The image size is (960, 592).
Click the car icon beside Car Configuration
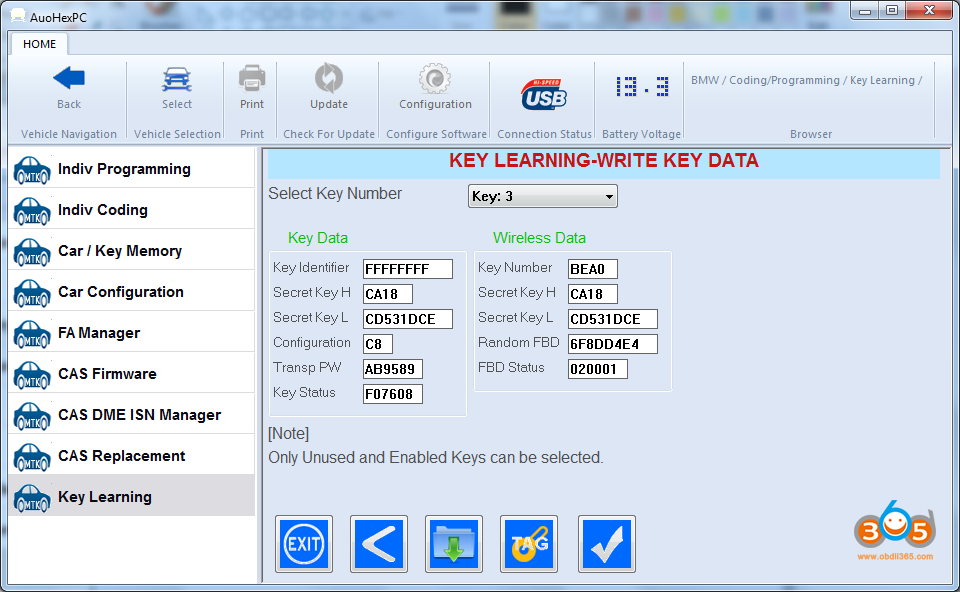(32, 293)
